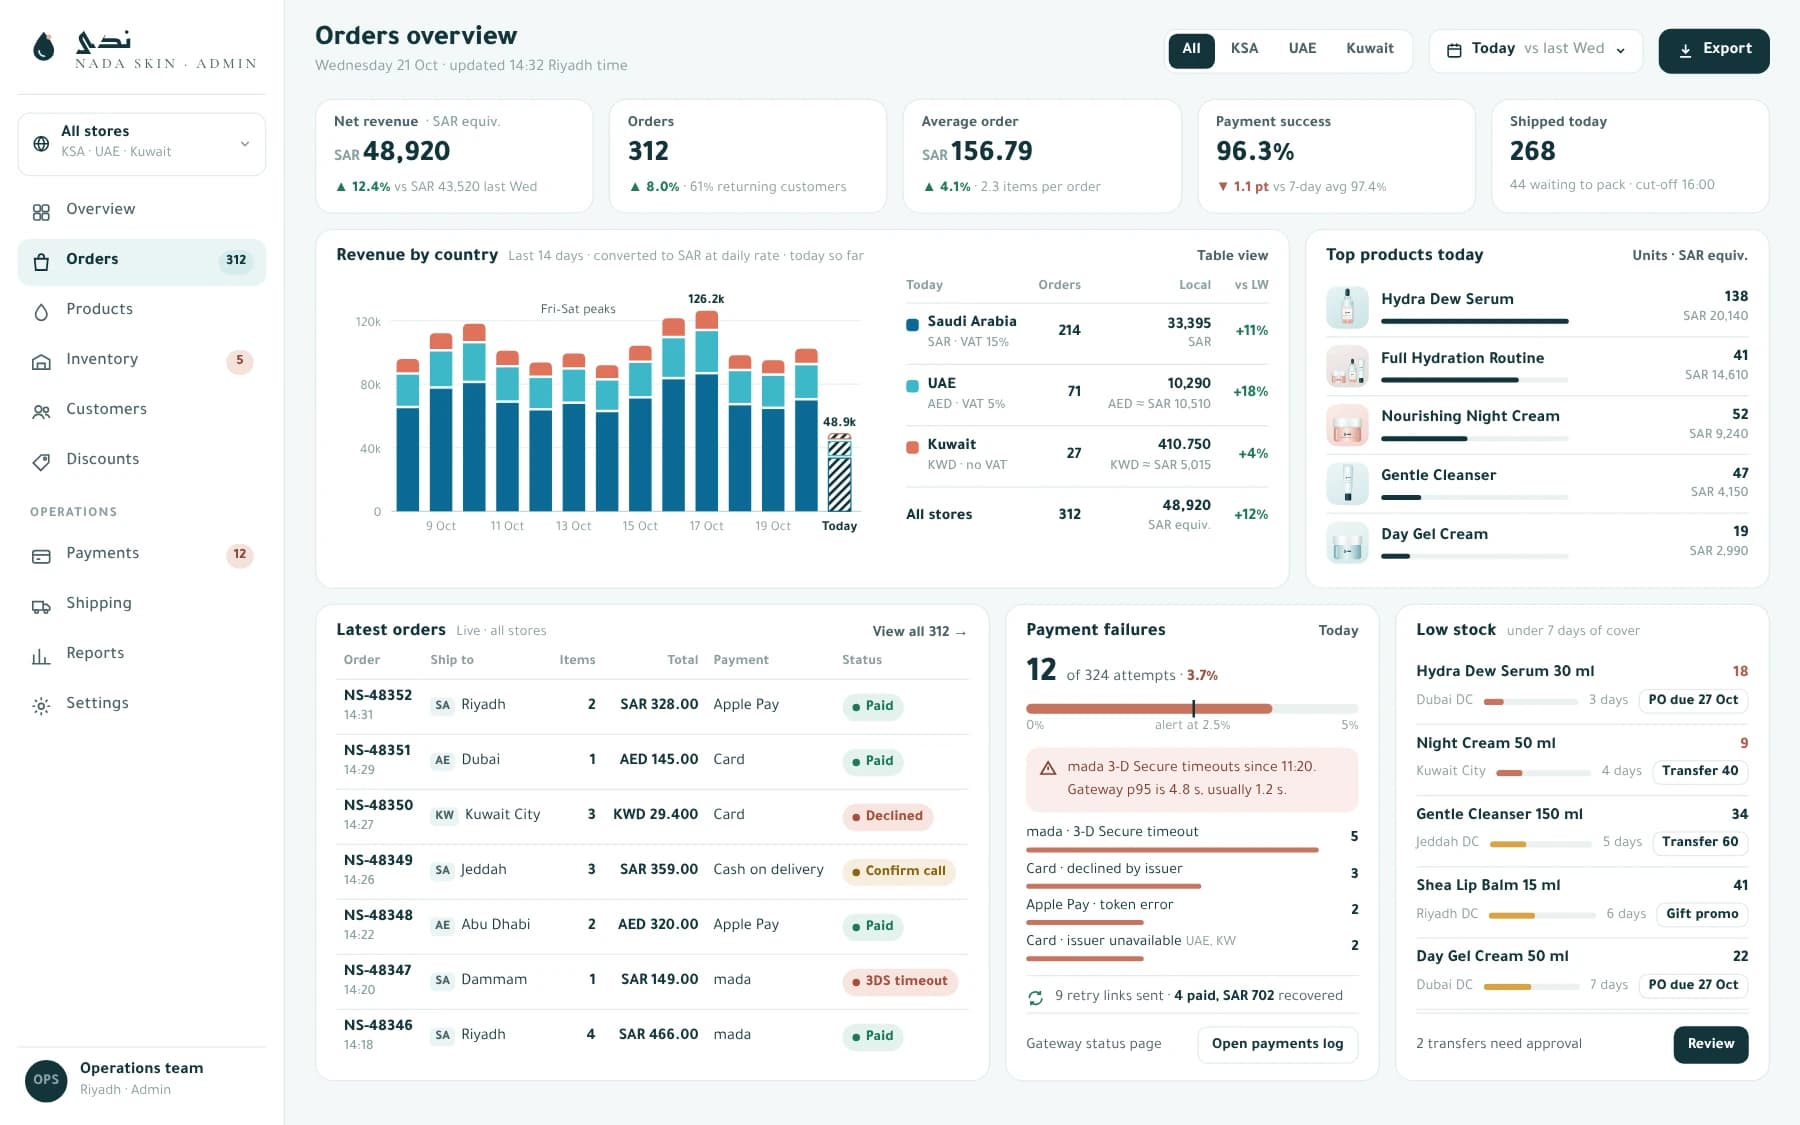The width and height of the screenshot is (1800, 1125).
Task: Click the Settings gear icon
Action: tap(41, 706)
